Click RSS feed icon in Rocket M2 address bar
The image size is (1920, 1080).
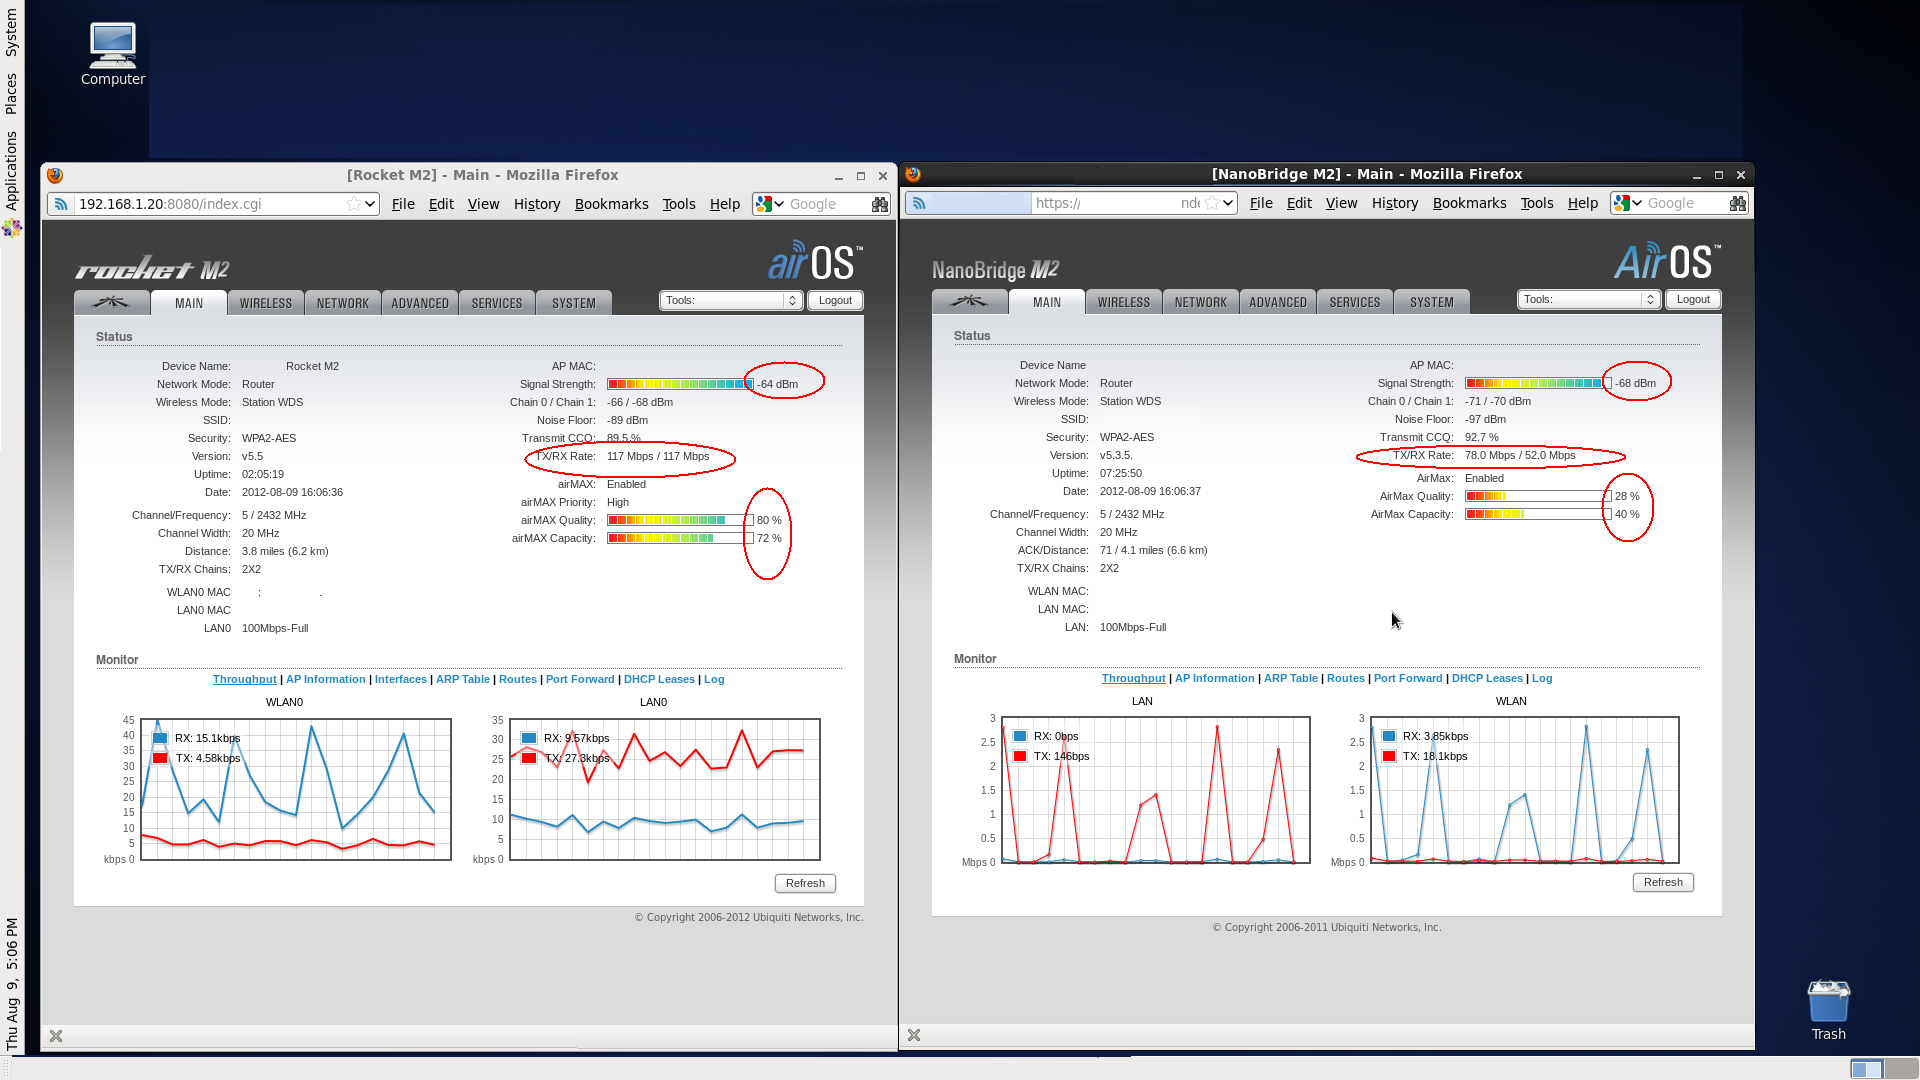click(x=61, y=204)
